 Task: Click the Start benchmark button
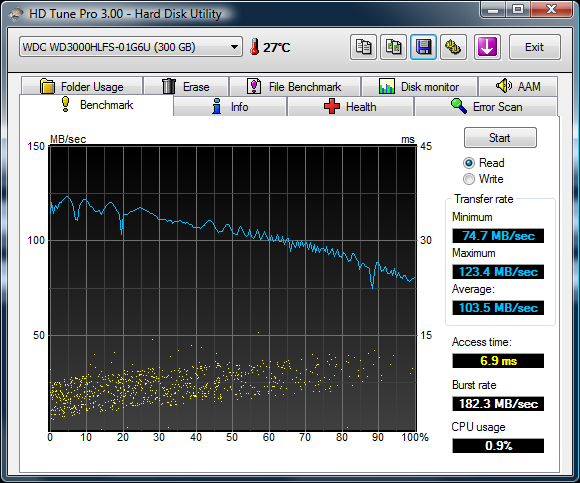click(x=500, y=138)
